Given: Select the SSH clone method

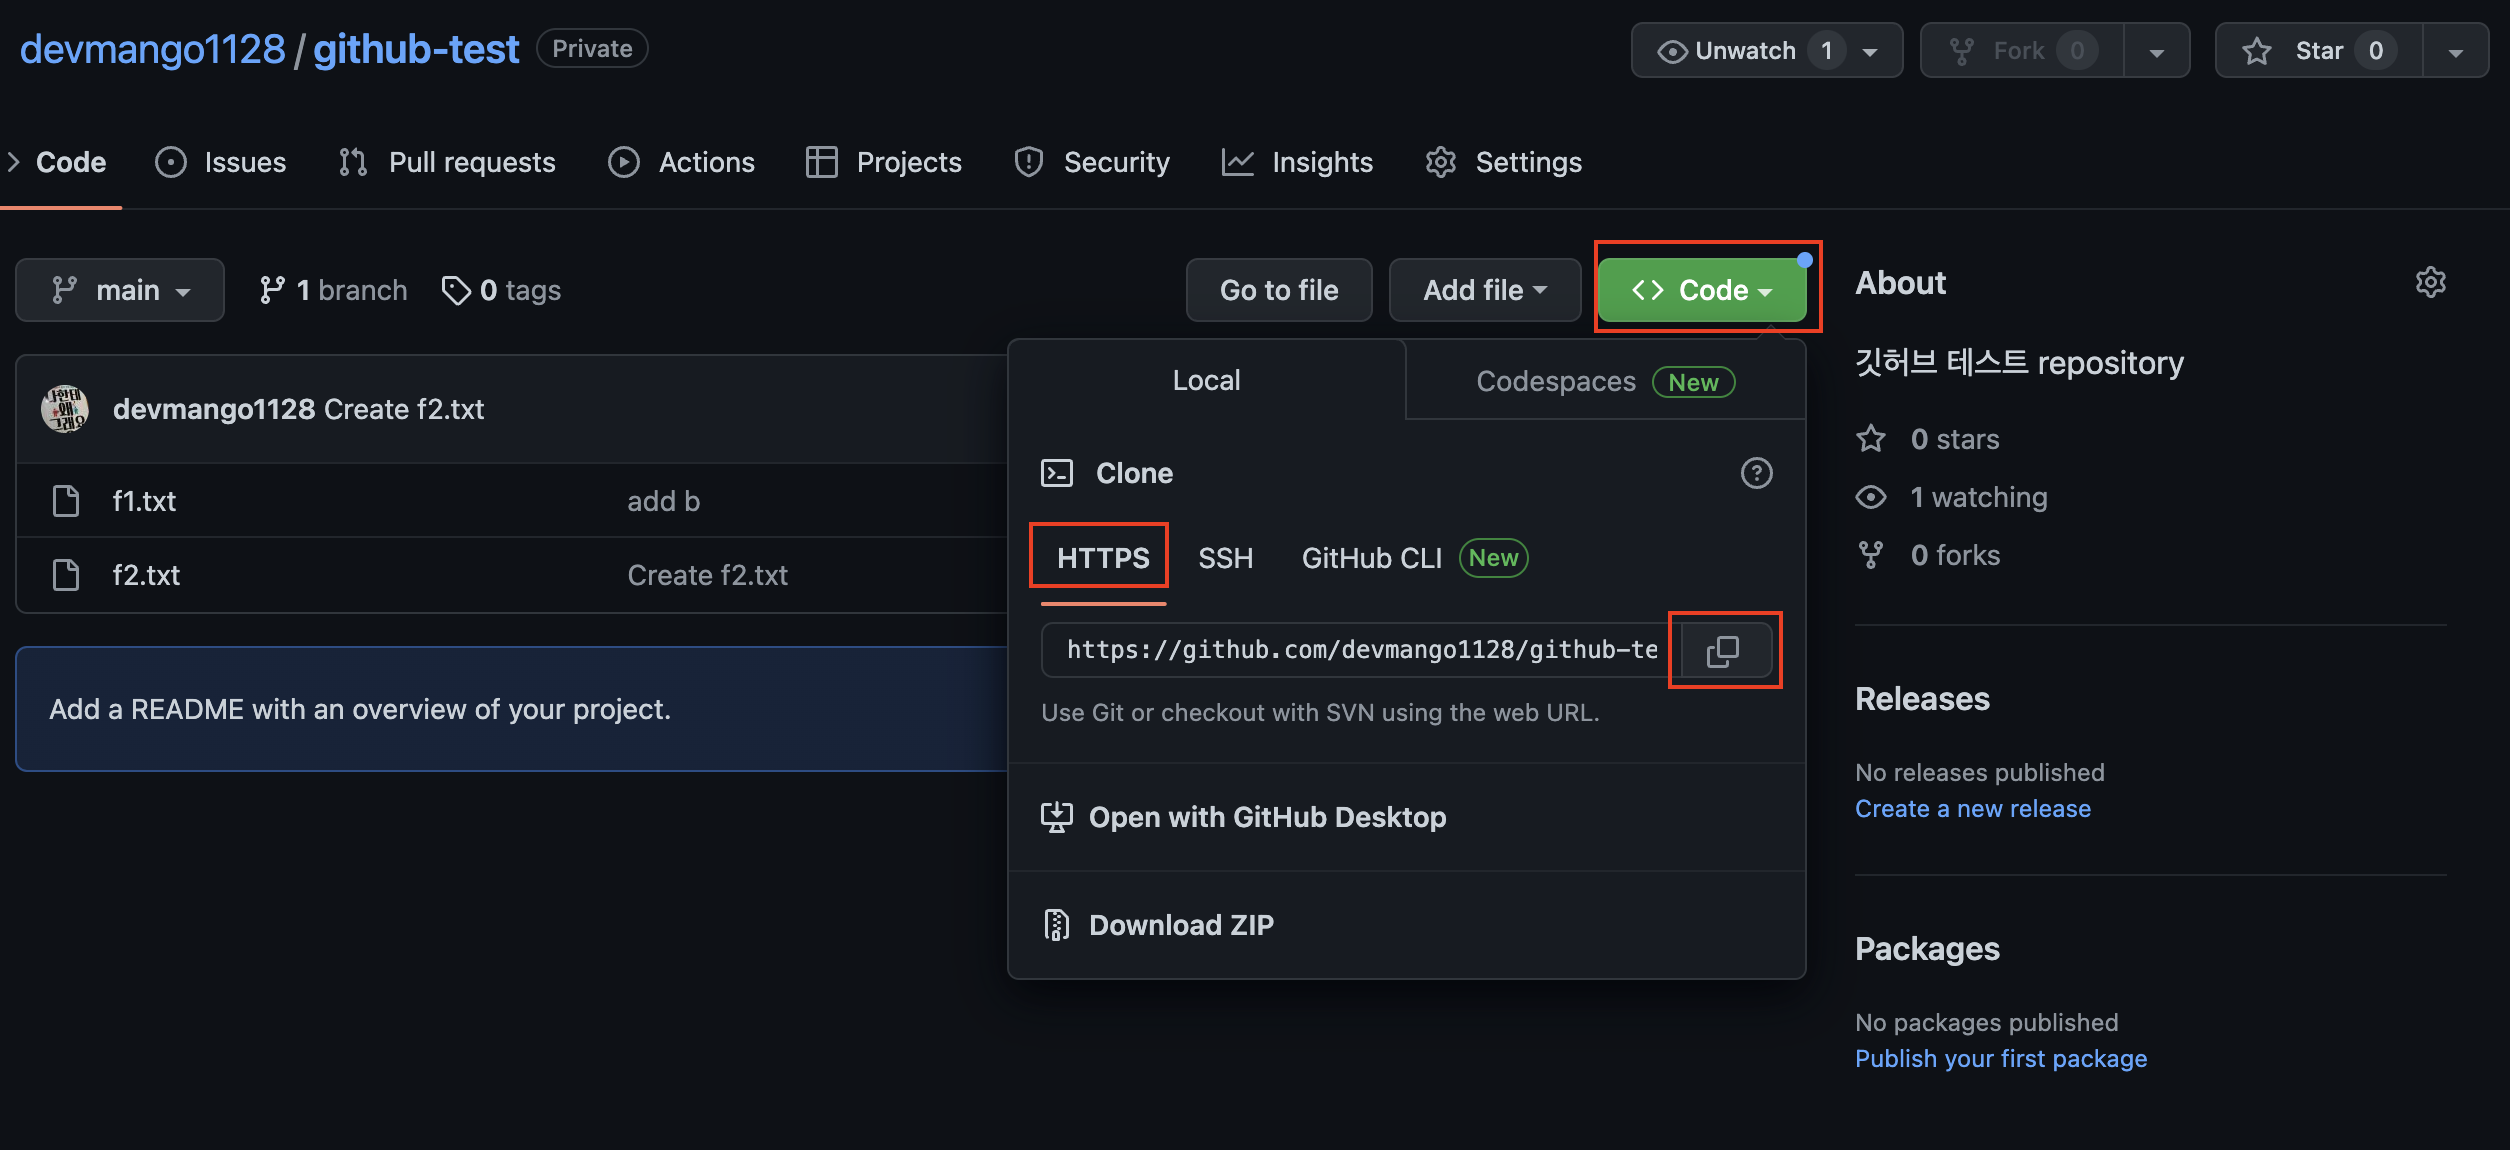Looking at the screenshot, I should (1225, 558).
